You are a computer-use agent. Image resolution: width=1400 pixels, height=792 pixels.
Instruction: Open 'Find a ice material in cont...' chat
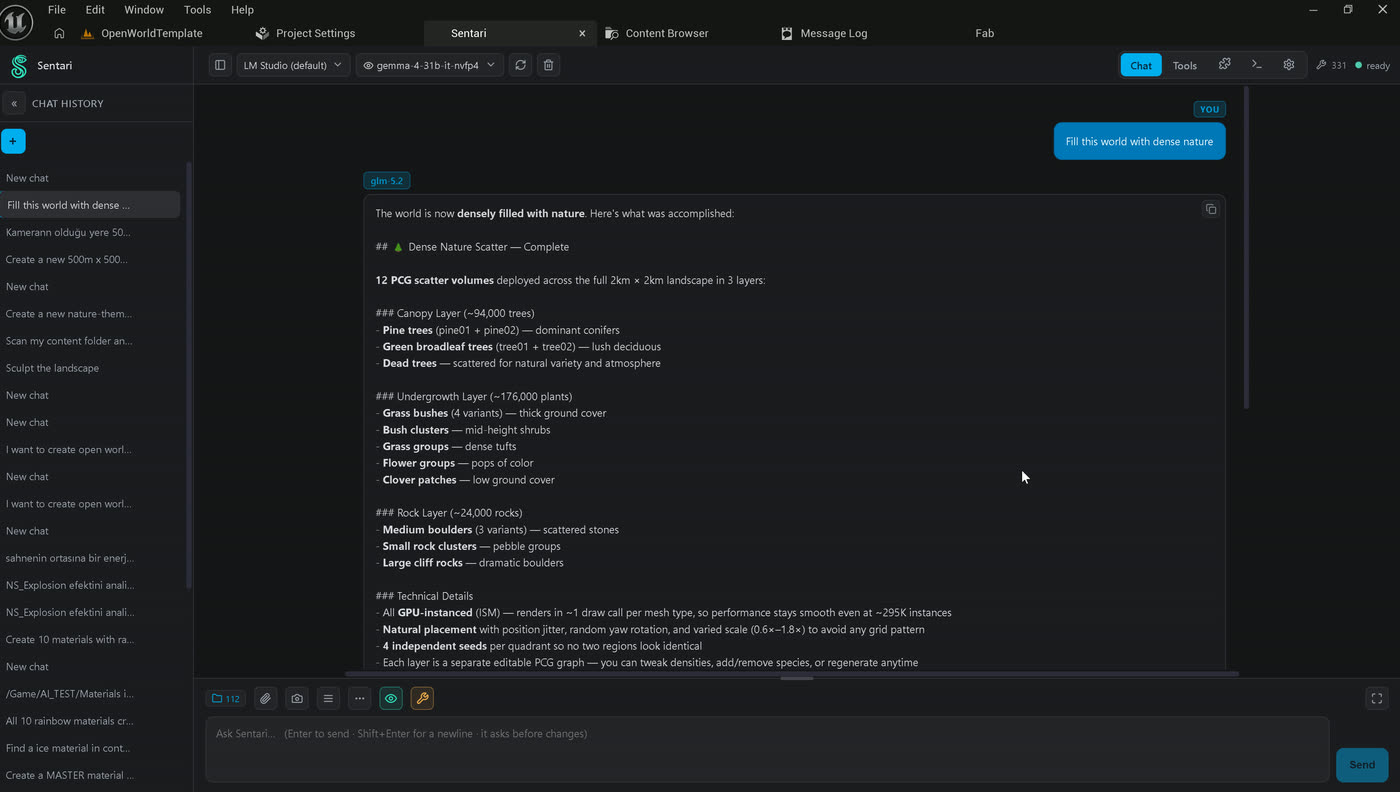click(90, 748)
